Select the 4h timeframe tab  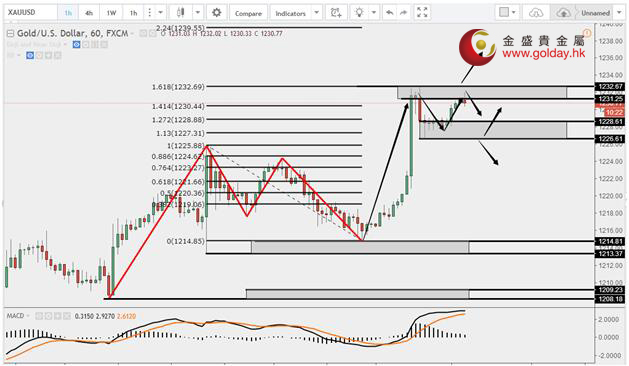point(89,13)
